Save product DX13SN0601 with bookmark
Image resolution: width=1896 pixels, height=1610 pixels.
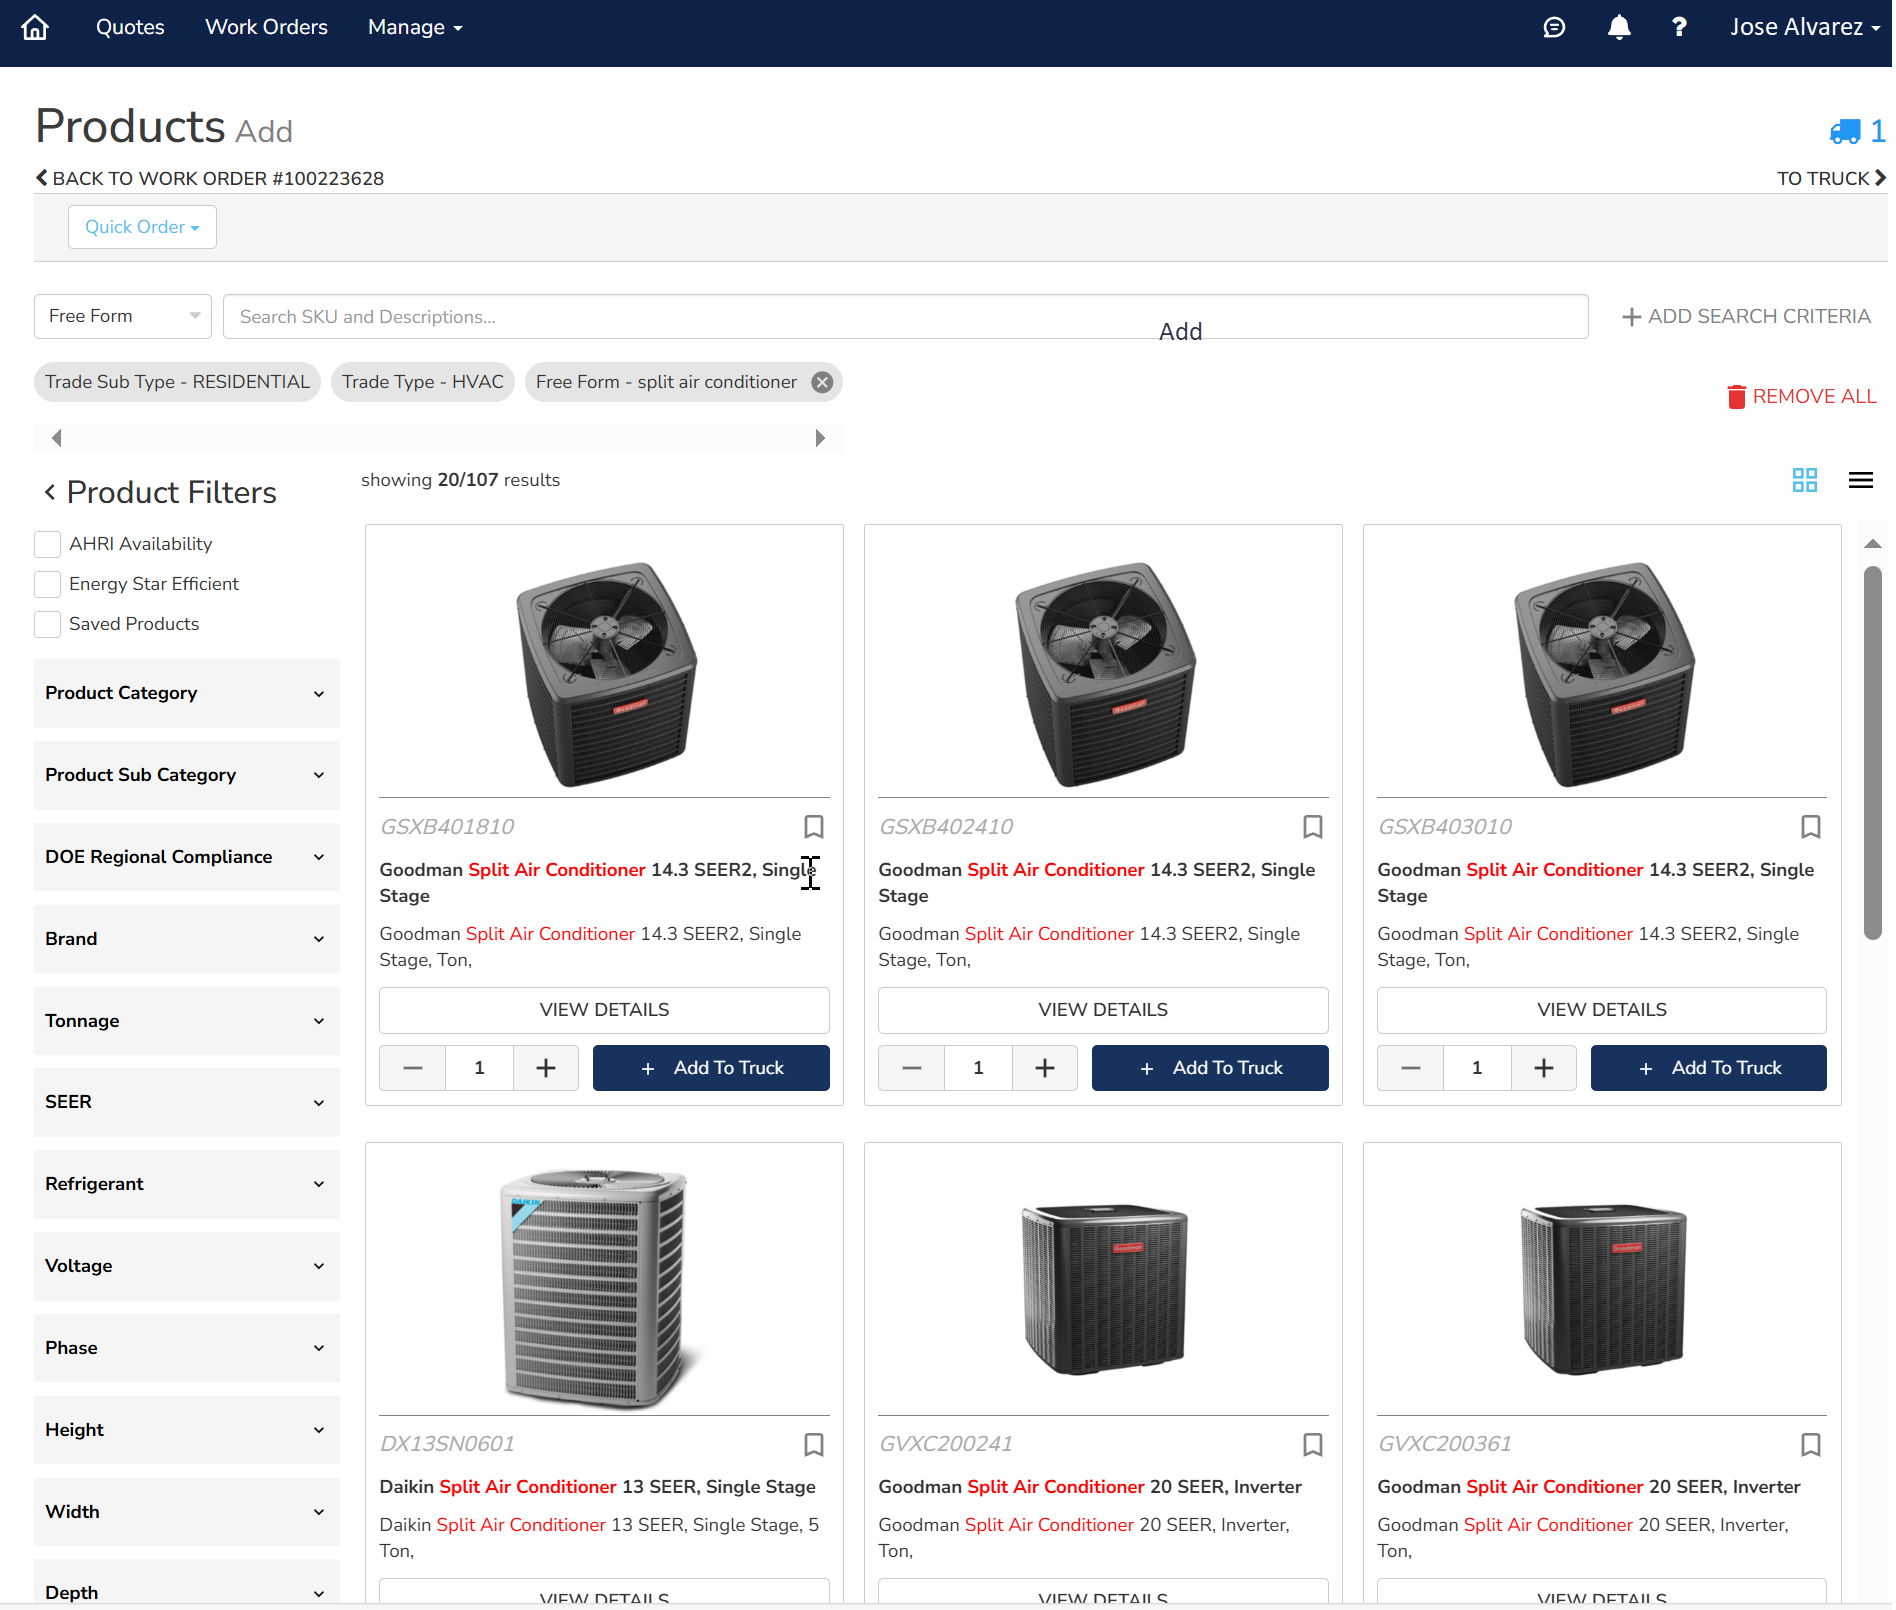click(814, 1444)
